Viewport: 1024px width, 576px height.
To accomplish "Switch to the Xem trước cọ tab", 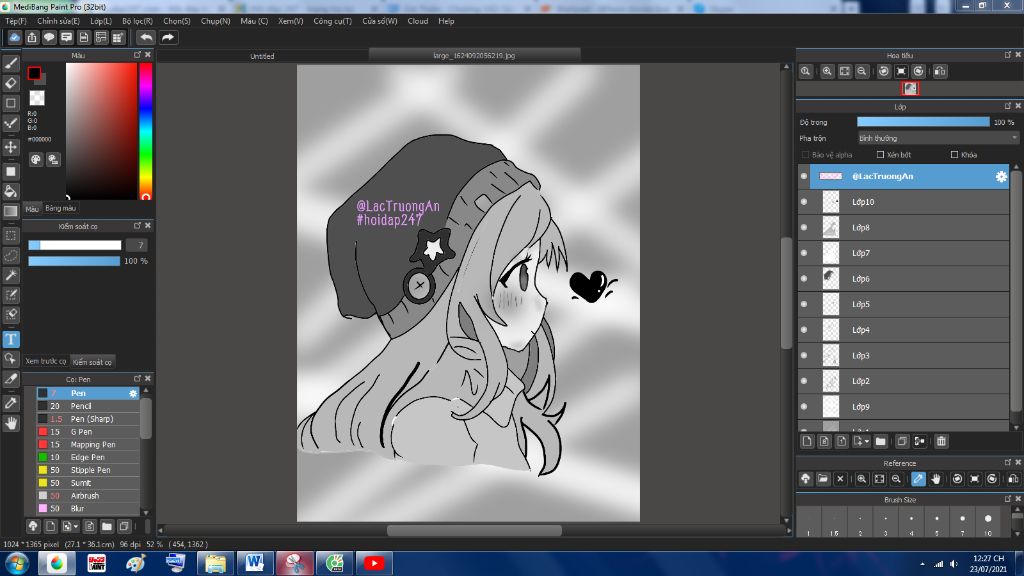I will pos(46,361).
